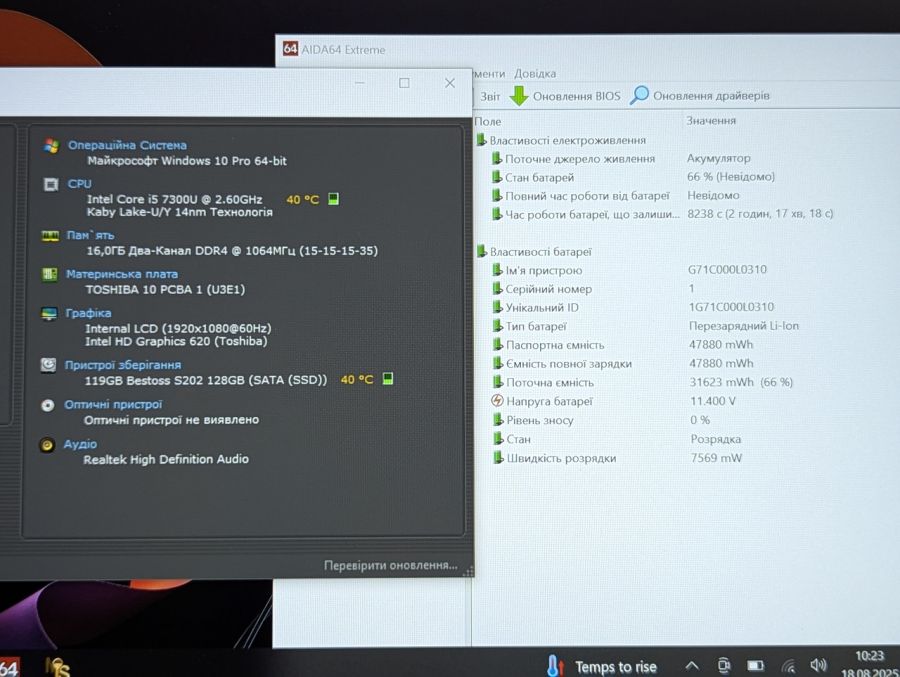Click the CPU chip icon in Speccy
The height and width of the screenshot is (677, 900).
pos(51,184)
